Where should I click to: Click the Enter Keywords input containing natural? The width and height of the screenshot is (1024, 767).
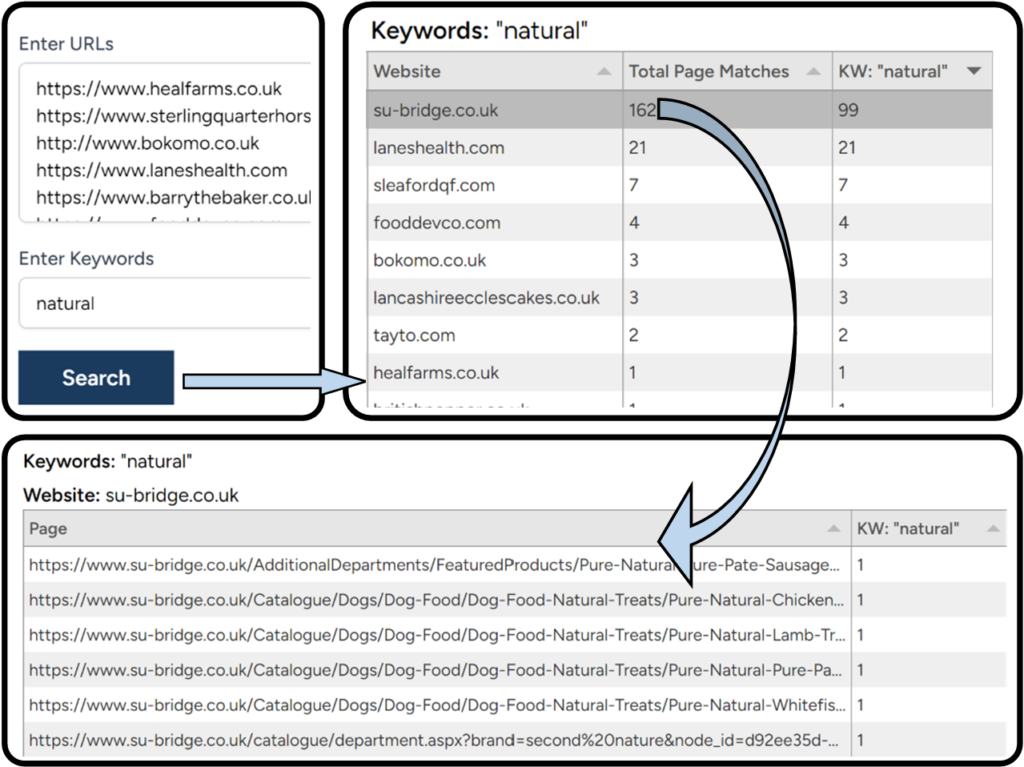click(165, 304)
